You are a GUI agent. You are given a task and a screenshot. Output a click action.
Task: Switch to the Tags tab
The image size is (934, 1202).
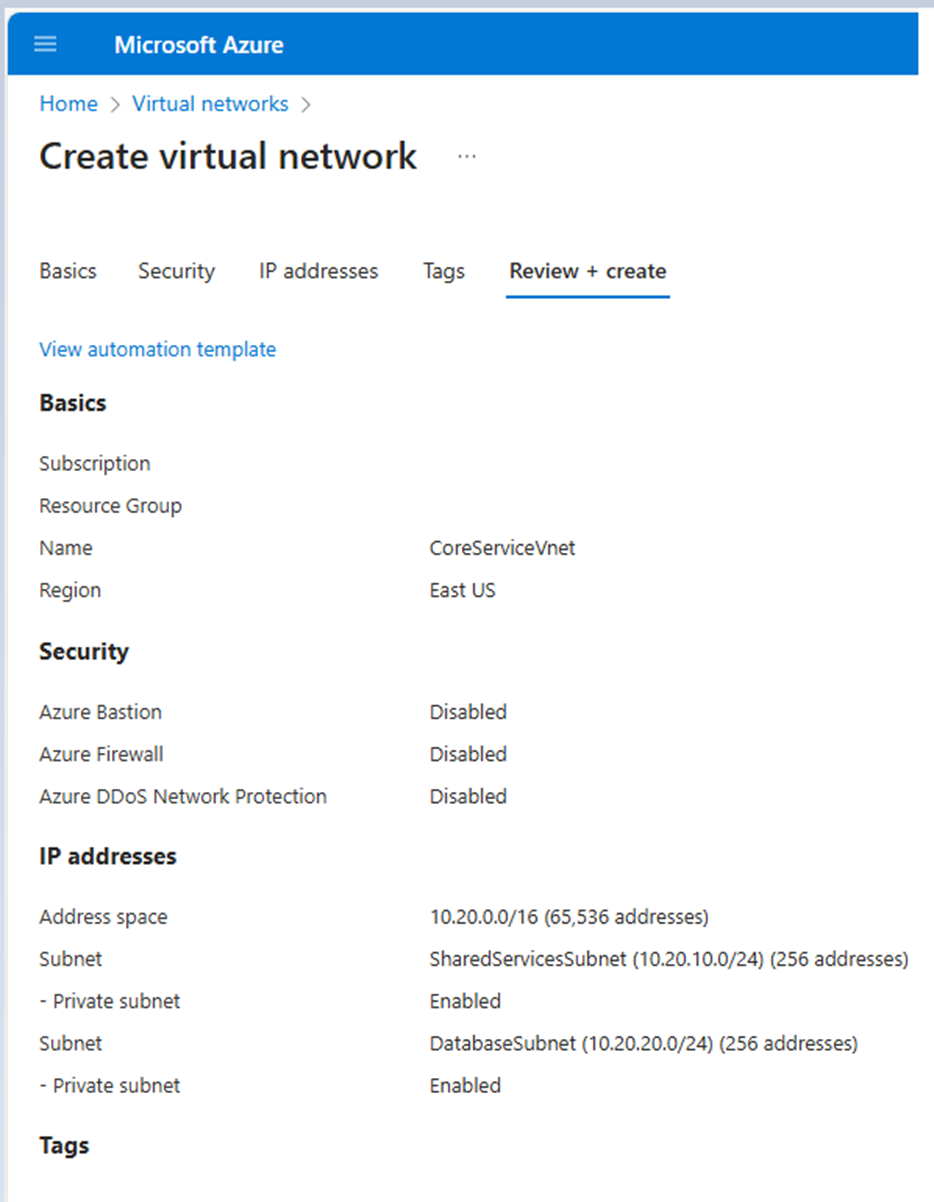[x=444, y=271]
